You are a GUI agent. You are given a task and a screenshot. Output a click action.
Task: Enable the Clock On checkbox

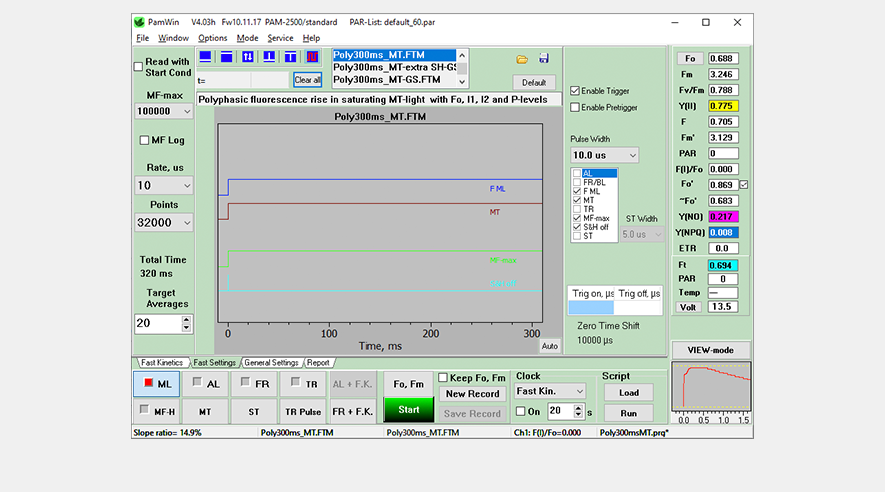520,411
